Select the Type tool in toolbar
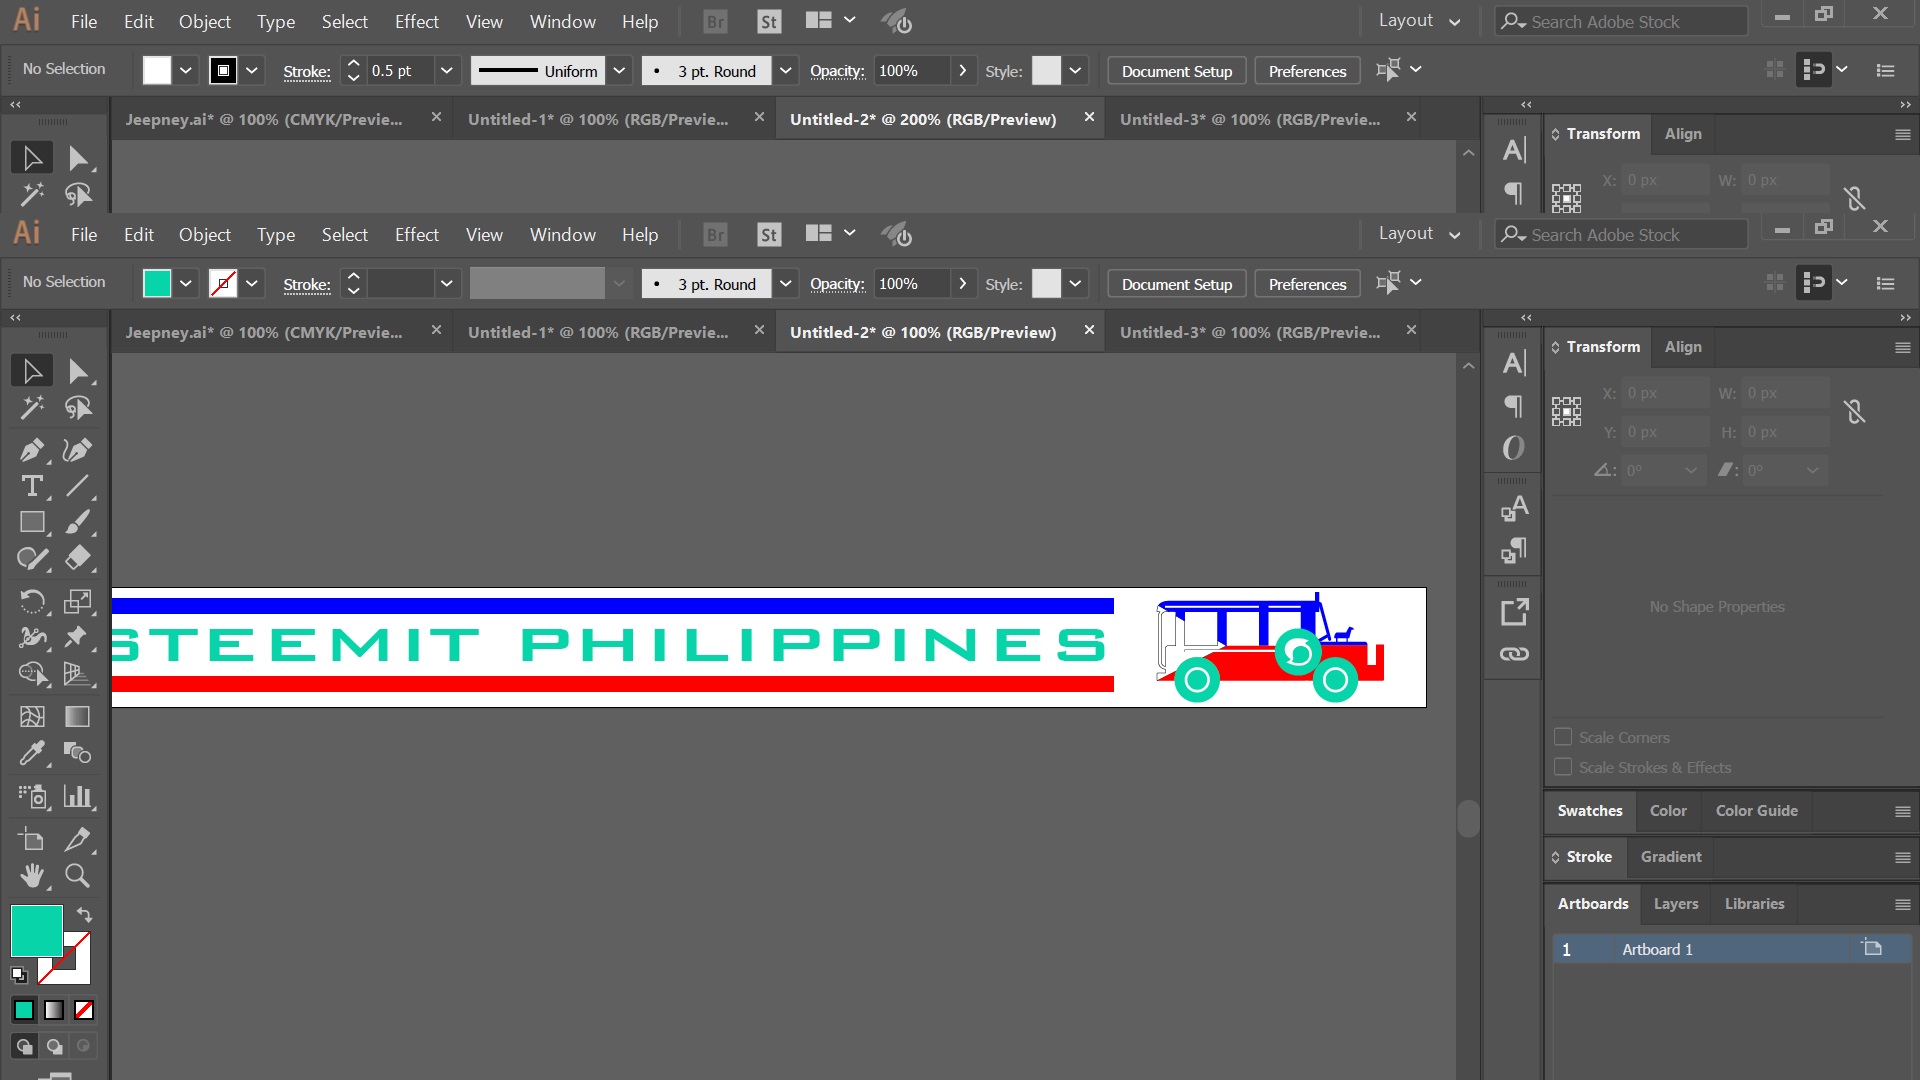1920x1080 pixels. tap(32, 486)
